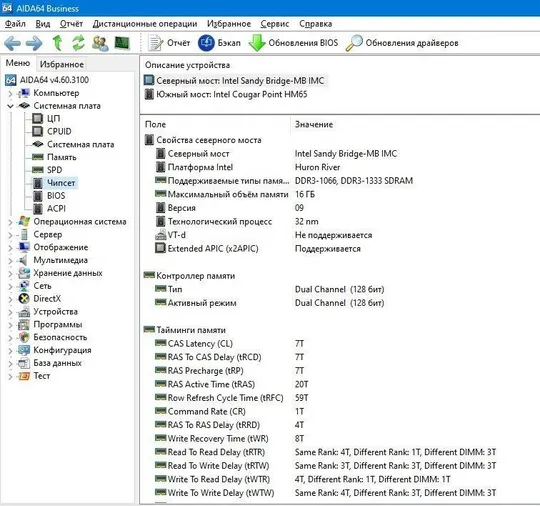
Task: Open the Сервис menu
Action: pos(274,24)
